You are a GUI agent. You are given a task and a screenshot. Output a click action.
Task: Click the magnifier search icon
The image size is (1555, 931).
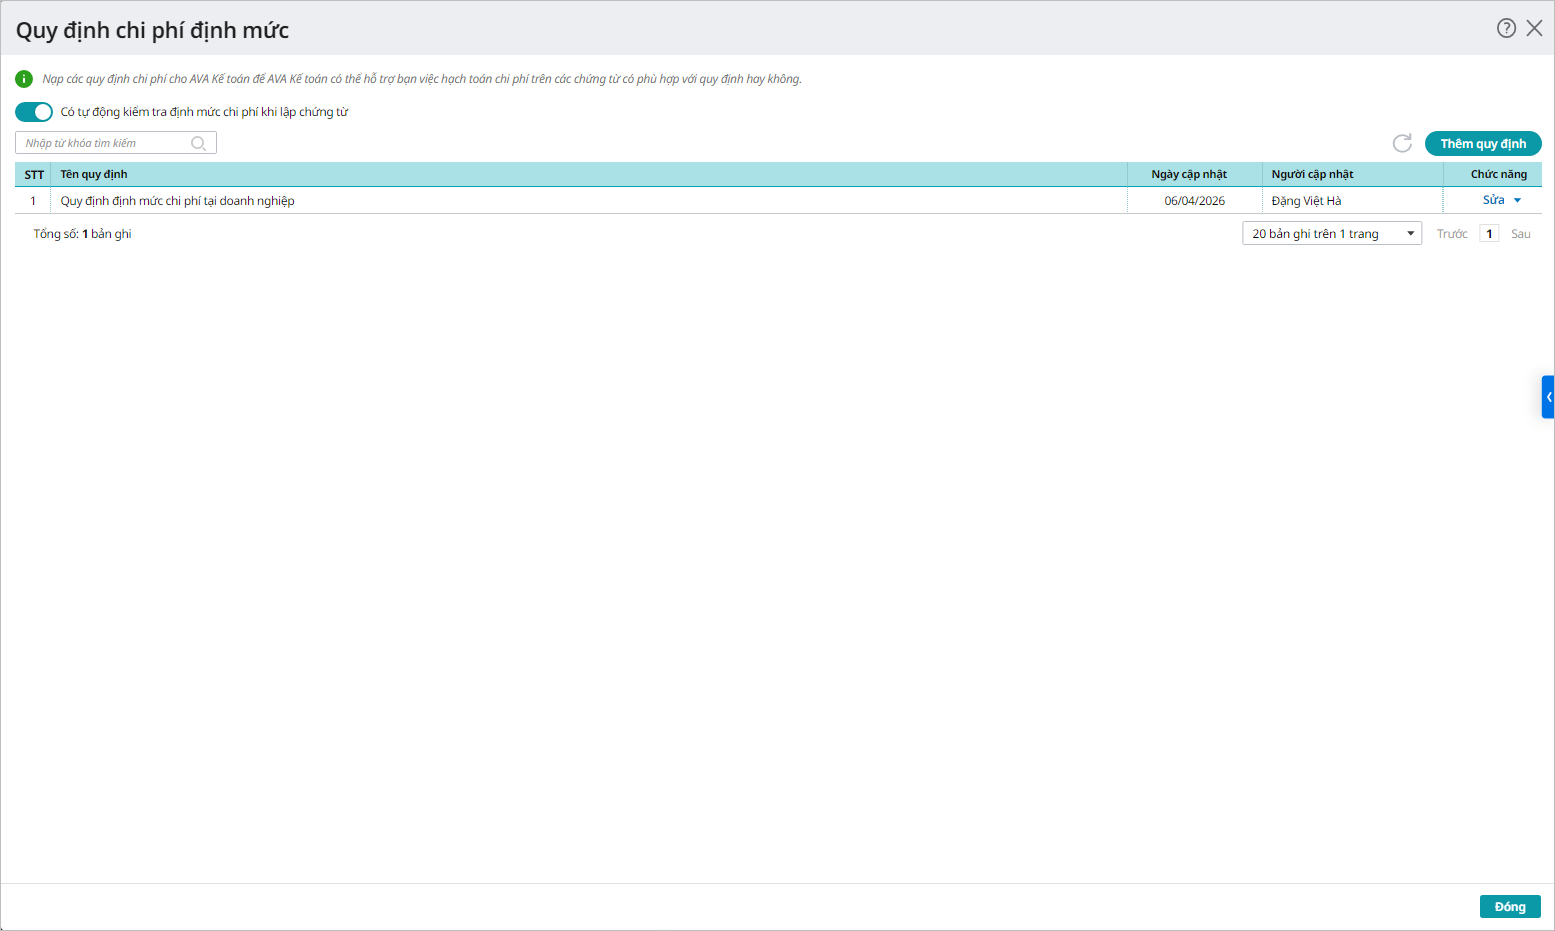tap(198, 143)
